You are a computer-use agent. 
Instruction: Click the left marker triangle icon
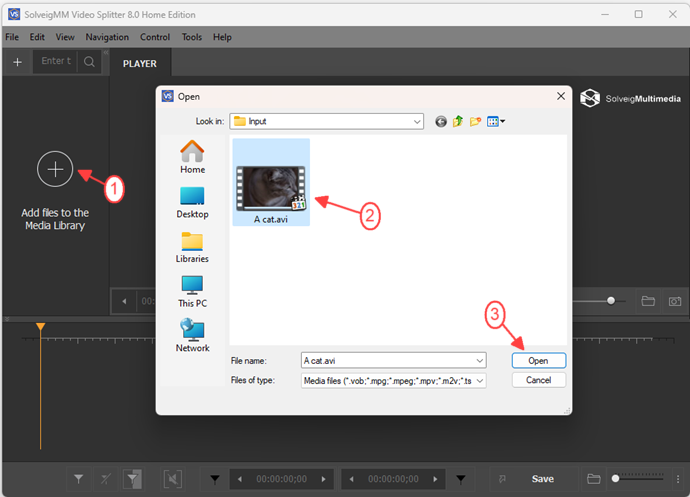point(215,479)
